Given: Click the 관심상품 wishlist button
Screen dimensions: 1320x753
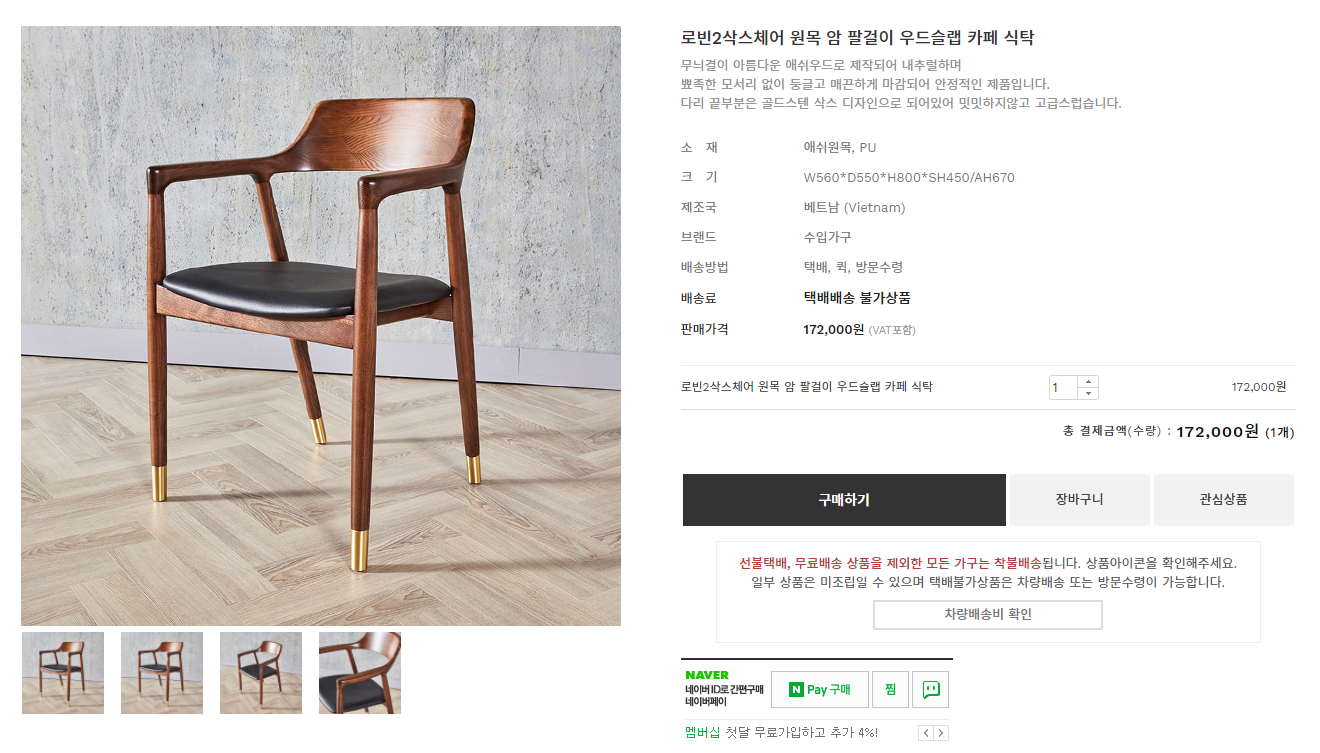Looking at the screenshot, I should click(x=1223, y=500).
